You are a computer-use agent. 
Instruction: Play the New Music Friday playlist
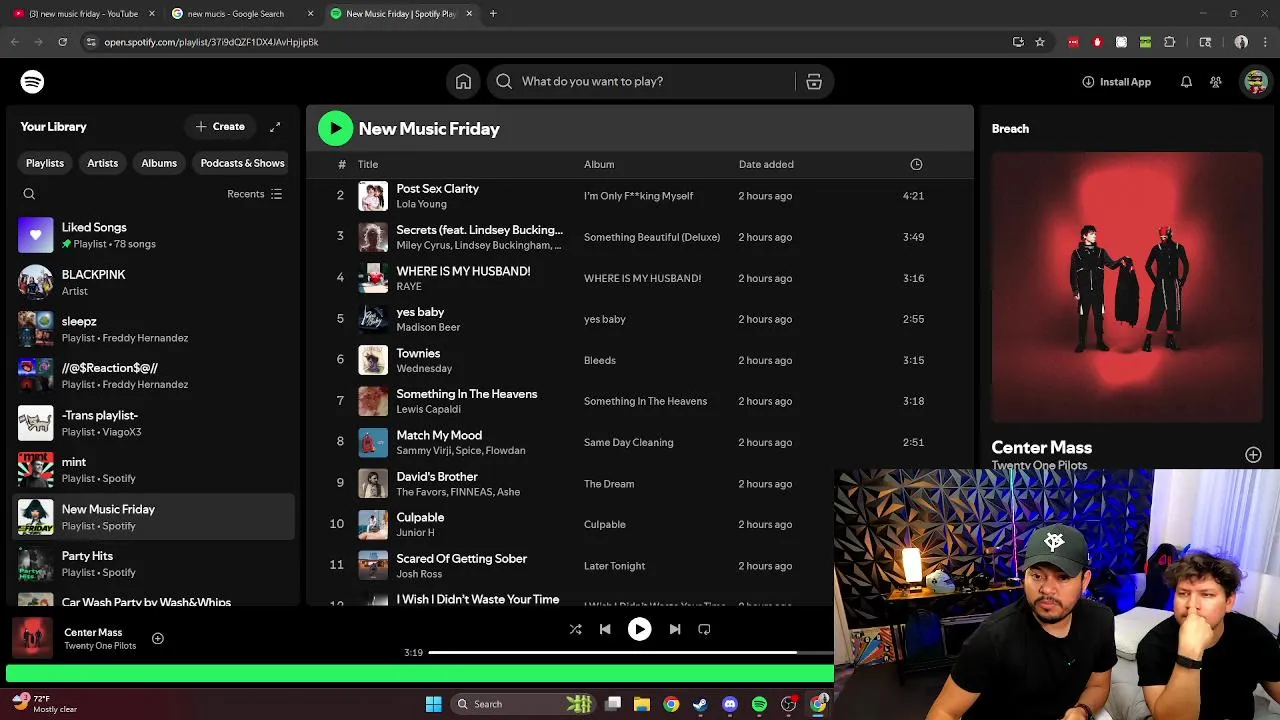click(335, 128)
